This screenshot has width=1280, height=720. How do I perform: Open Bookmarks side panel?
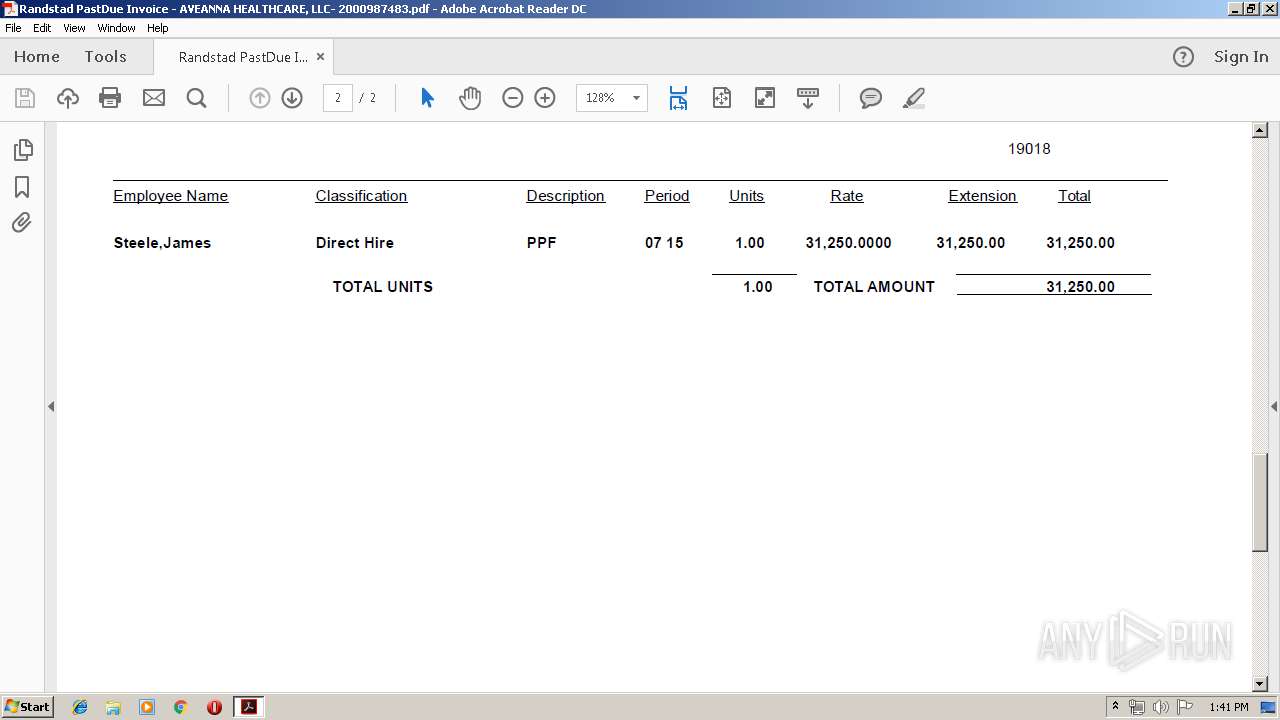pyautogui.click(x=22, y=187)
